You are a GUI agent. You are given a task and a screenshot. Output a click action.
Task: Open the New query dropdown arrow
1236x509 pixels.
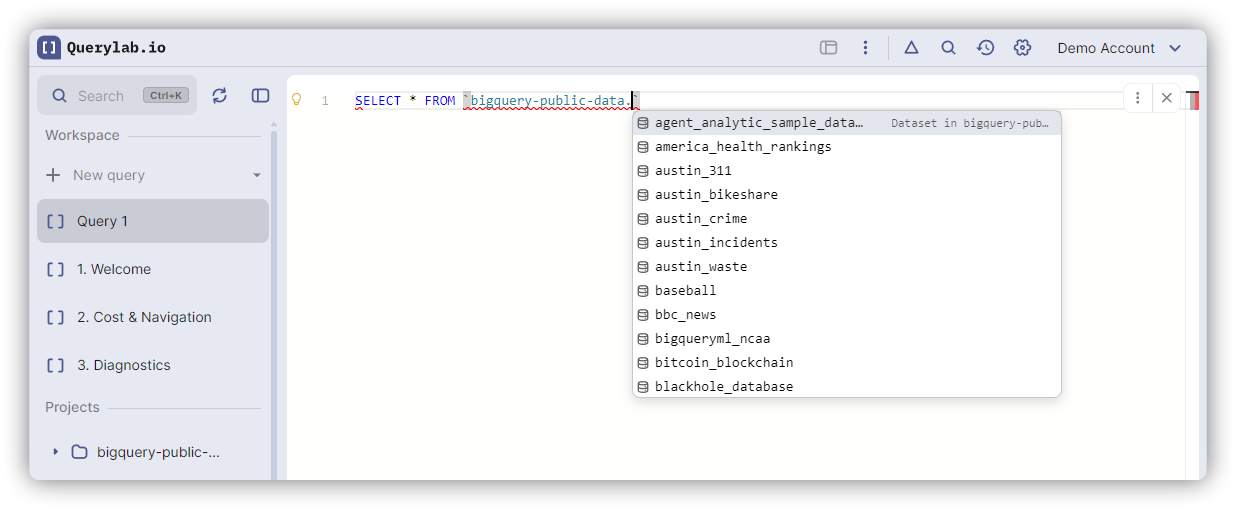(257, 175)
